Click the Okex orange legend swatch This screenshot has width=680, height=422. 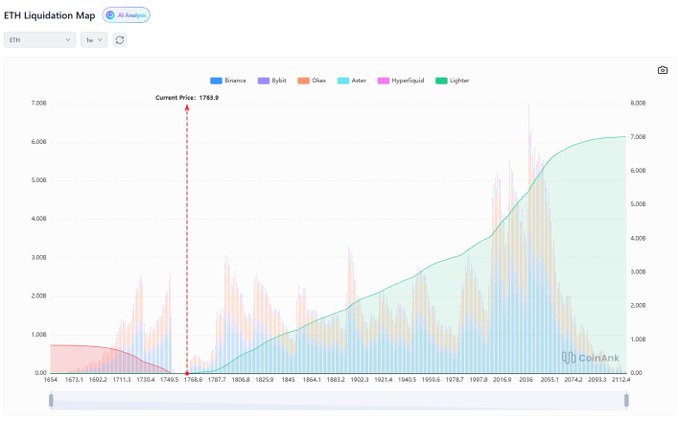[304, 81]
